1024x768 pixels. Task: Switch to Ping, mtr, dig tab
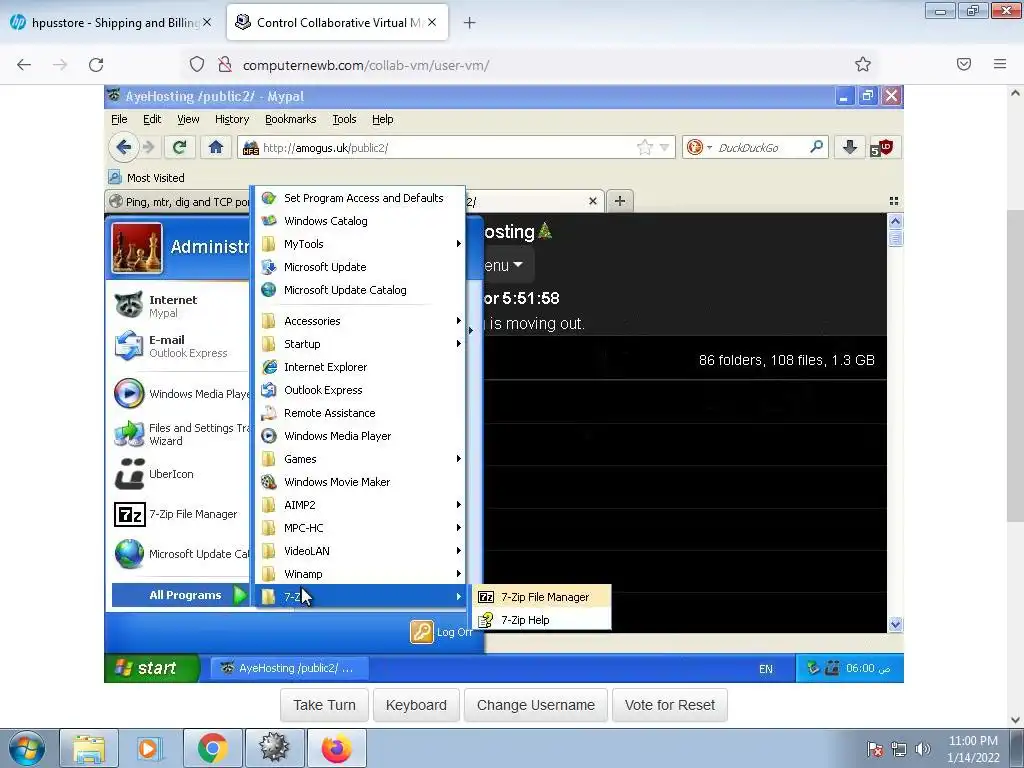pyautogui.click(x=179, y=202)
